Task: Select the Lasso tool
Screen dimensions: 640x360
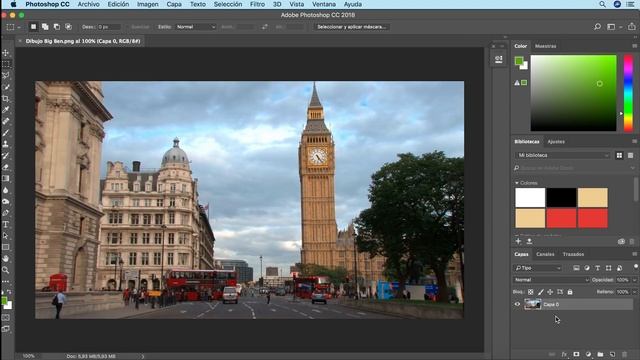Action: click(6, 76)
